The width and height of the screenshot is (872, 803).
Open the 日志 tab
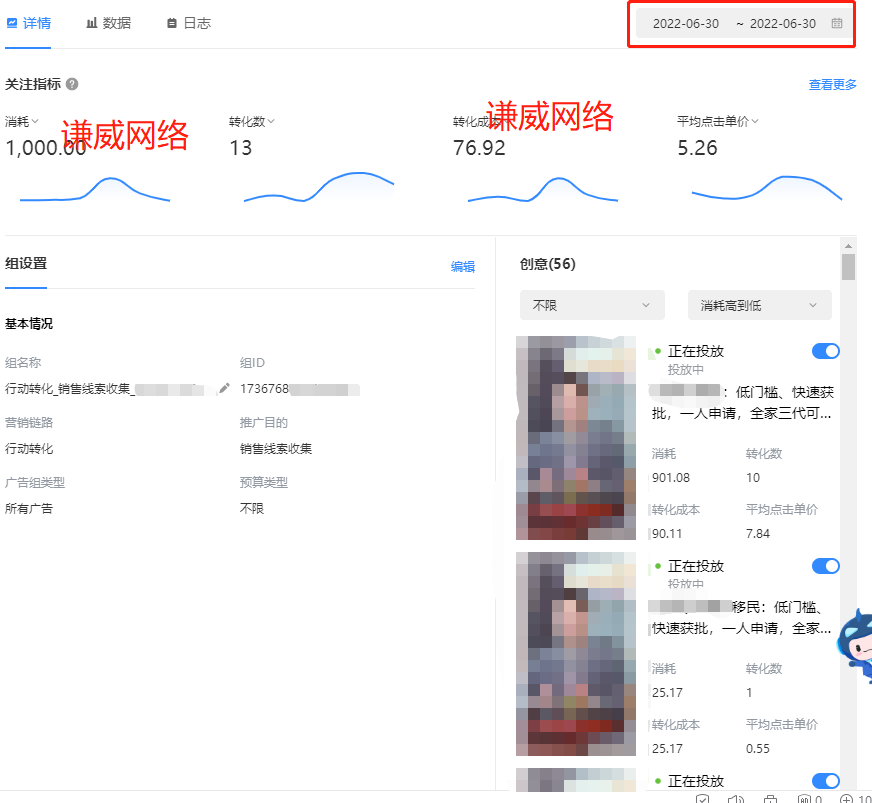(x=189, y=23)
